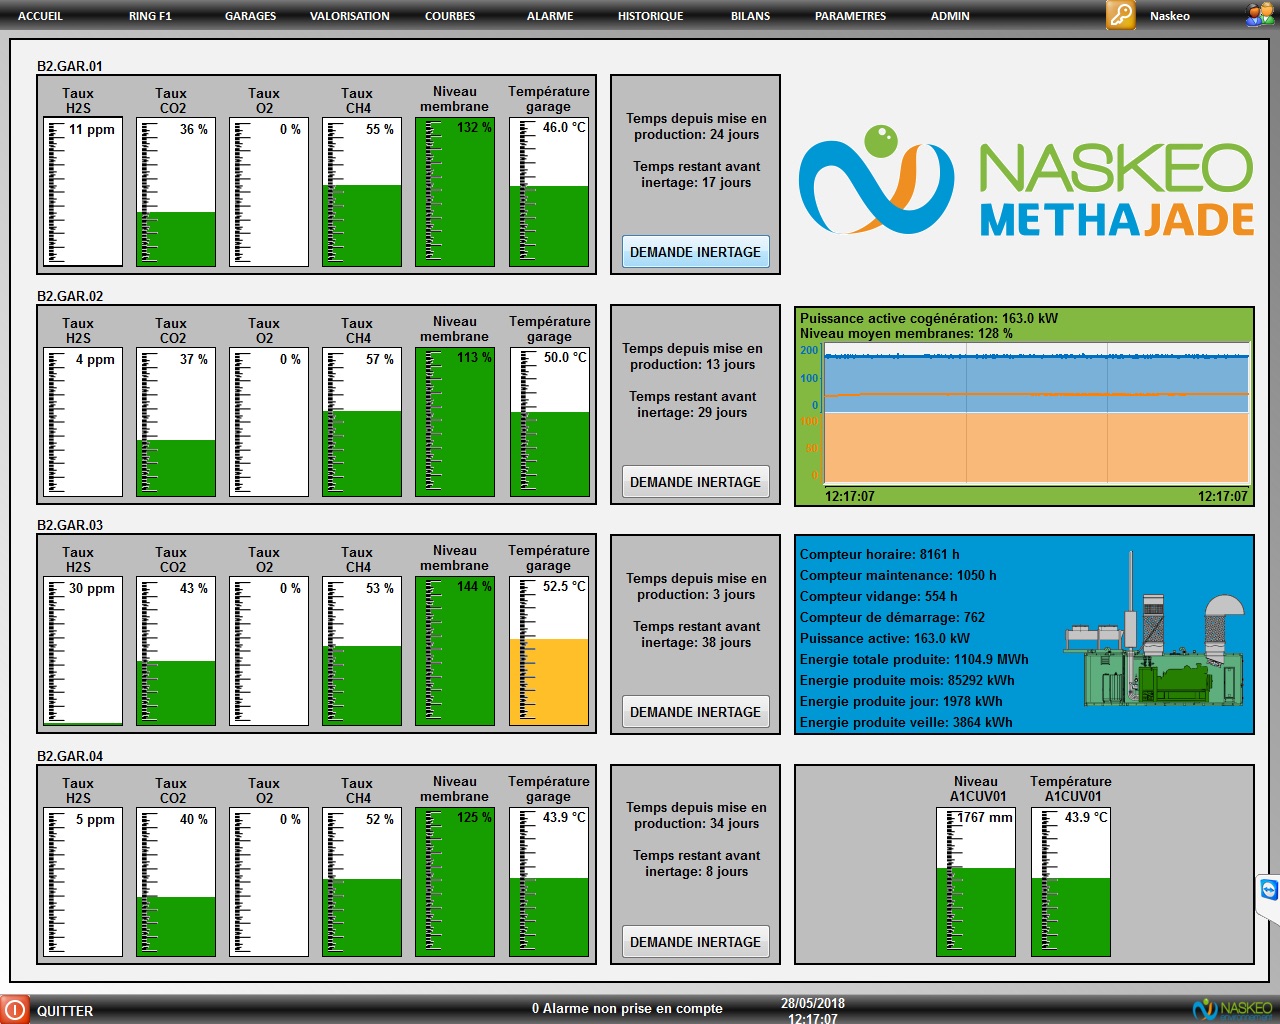This screenshot has height=1024, width=1280.
Task: Click the date 28/05/2018 in status bar
Action: coord(813,1003)
